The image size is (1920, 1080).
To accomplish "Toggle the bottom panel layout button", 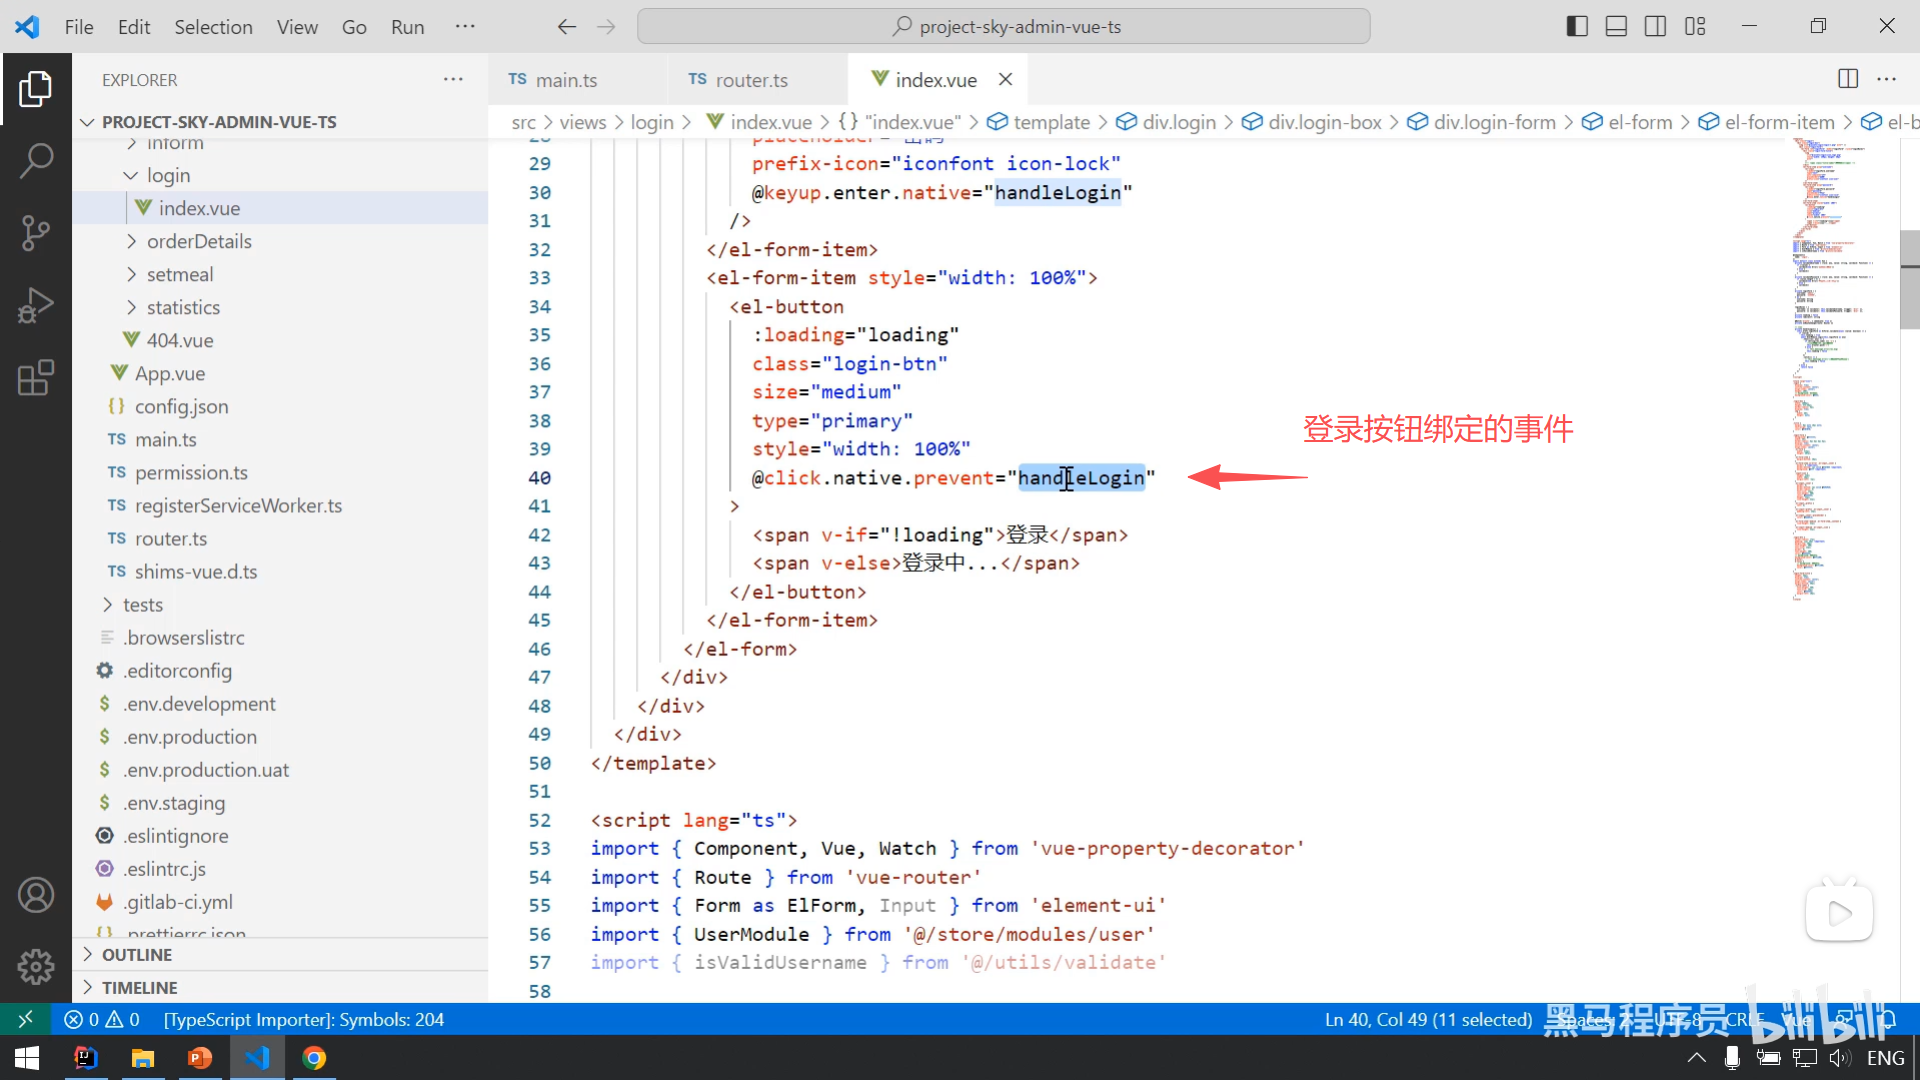I will click(1616, 27).
